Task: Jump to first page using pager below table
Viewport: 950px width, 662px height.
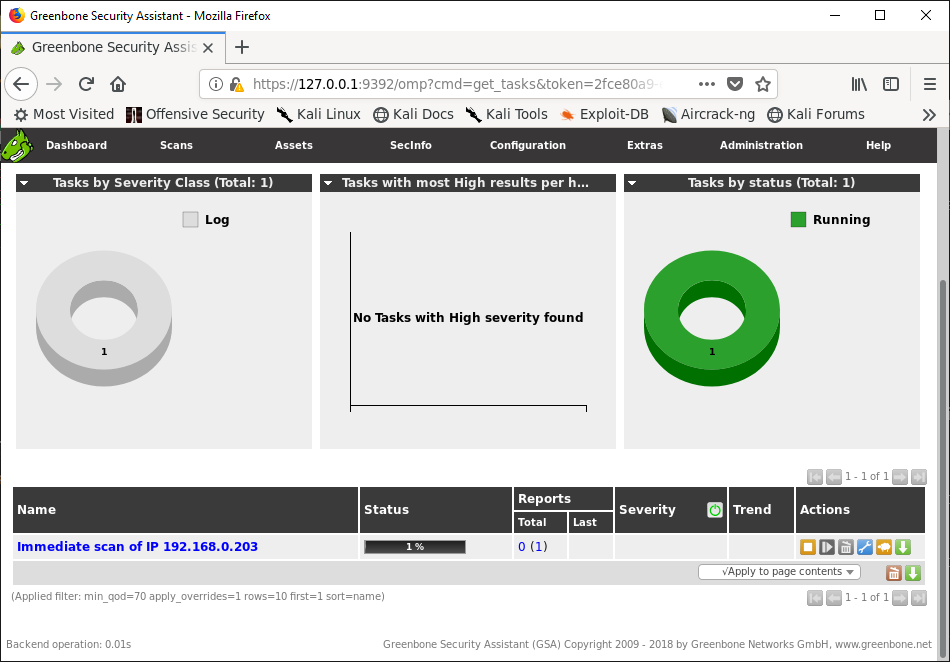Action: pos(815,598)
